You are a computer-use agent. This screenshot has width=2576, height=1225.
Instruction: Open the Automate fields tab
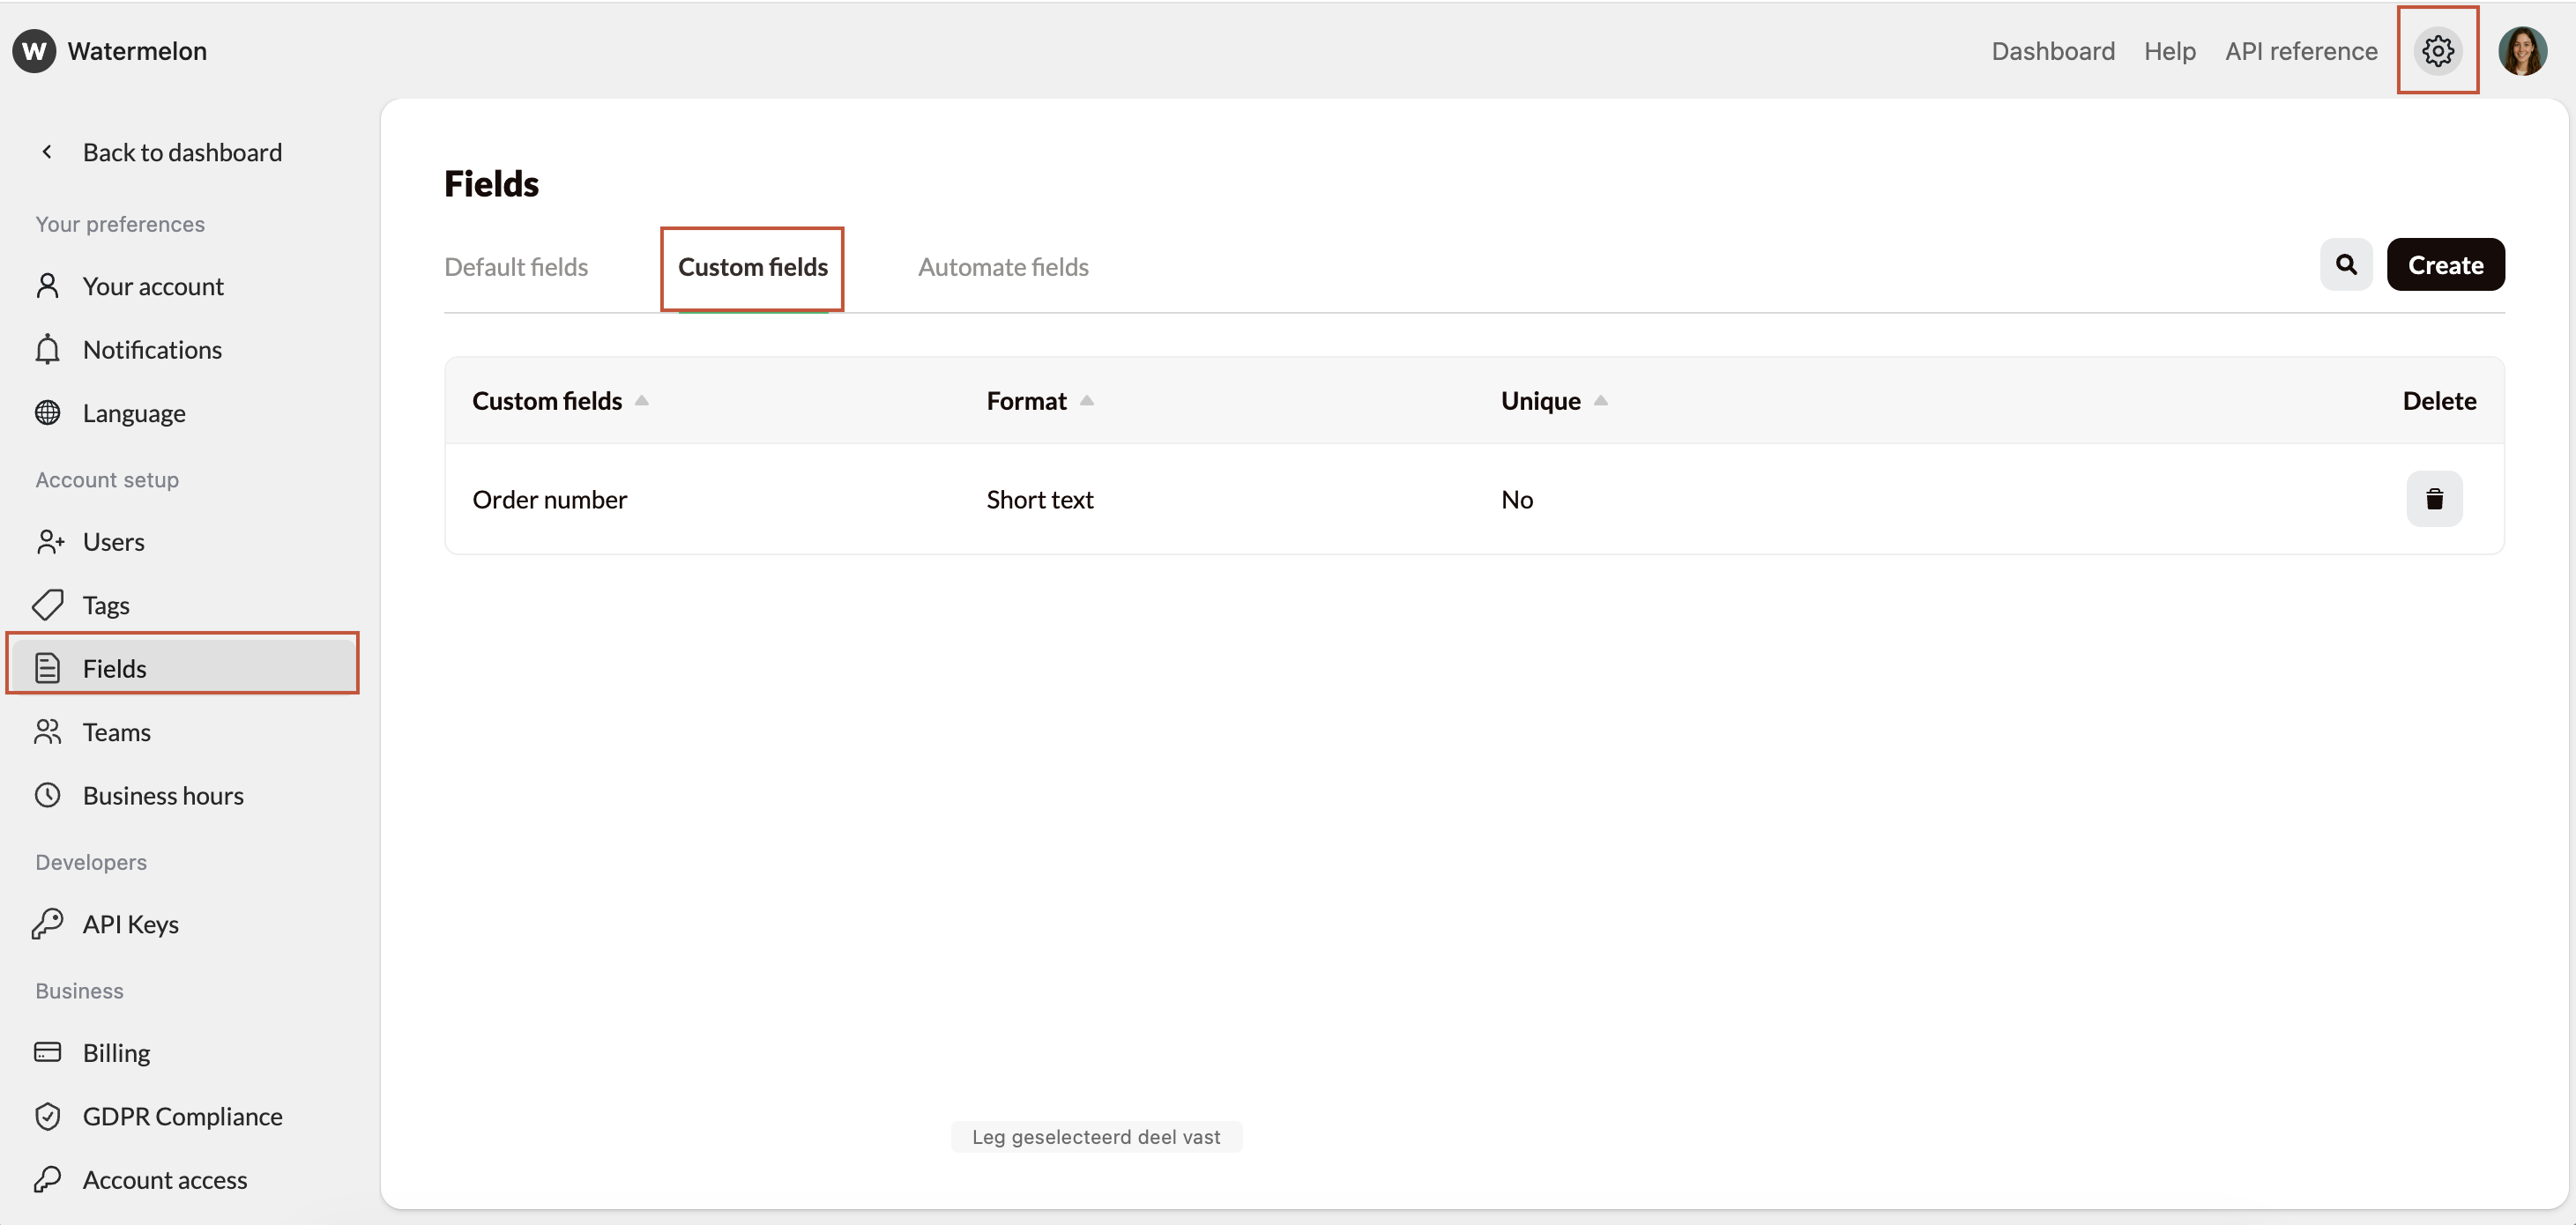[1003, 266]
